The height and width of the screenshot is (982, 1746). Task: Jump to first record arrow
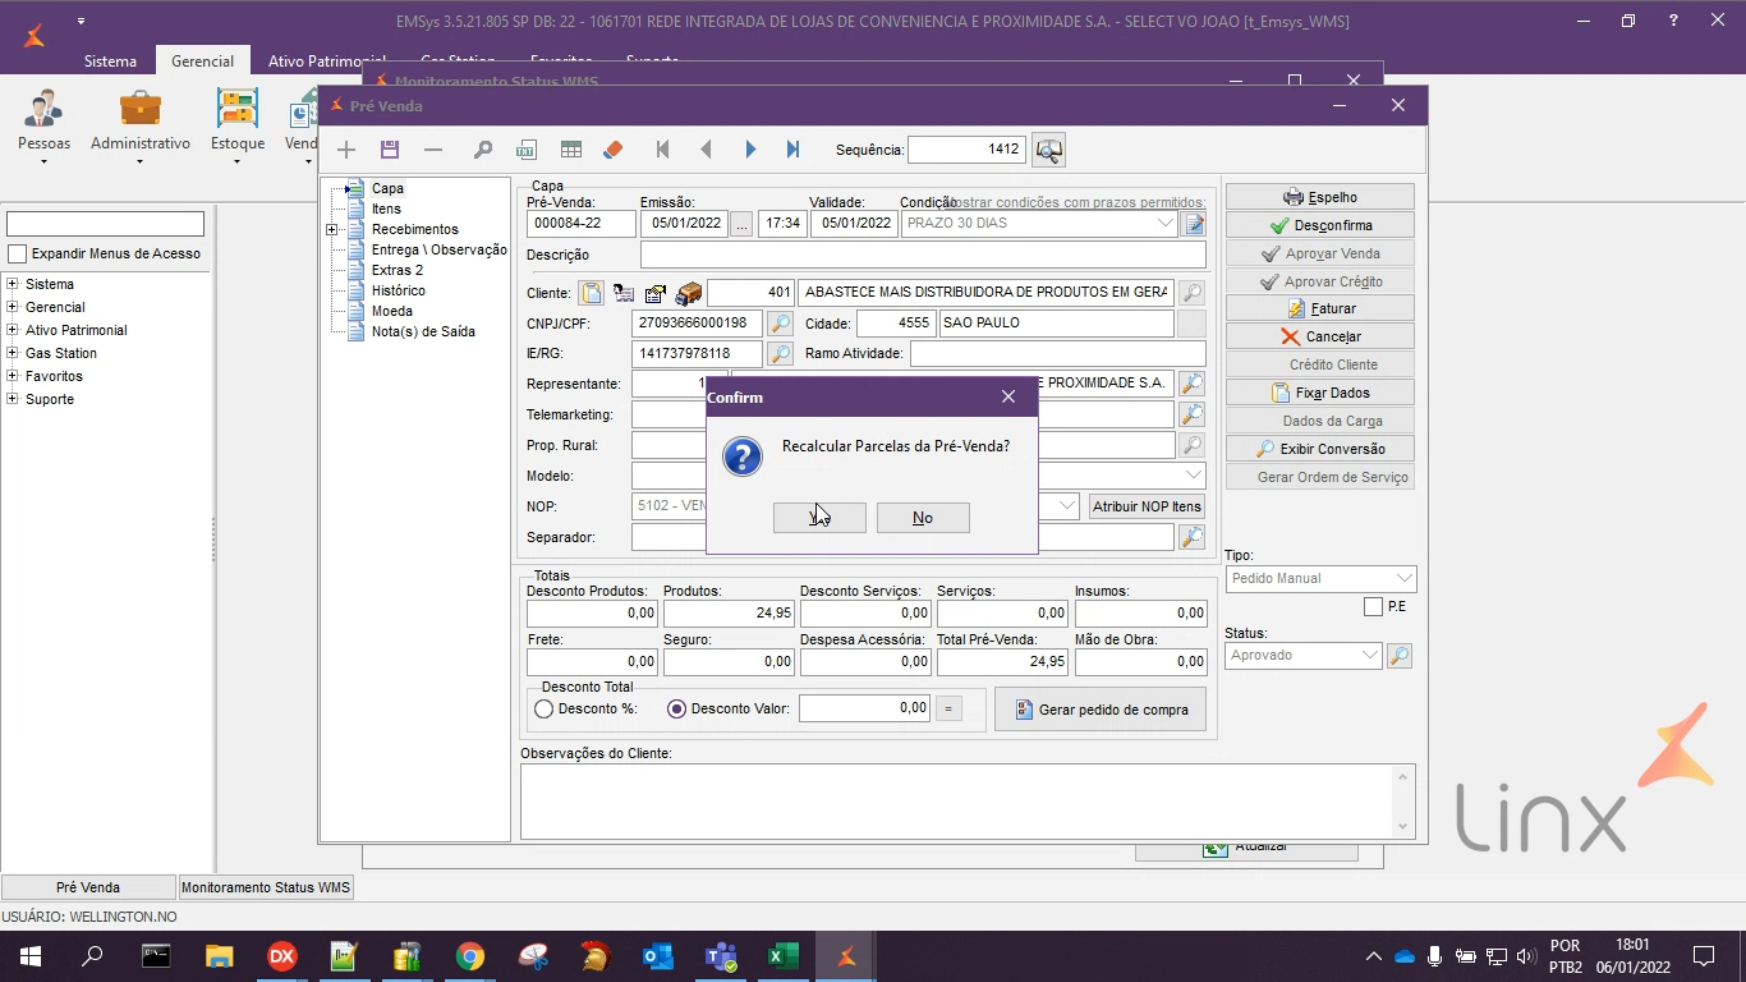pyautogui.click(x=662, y=150)
